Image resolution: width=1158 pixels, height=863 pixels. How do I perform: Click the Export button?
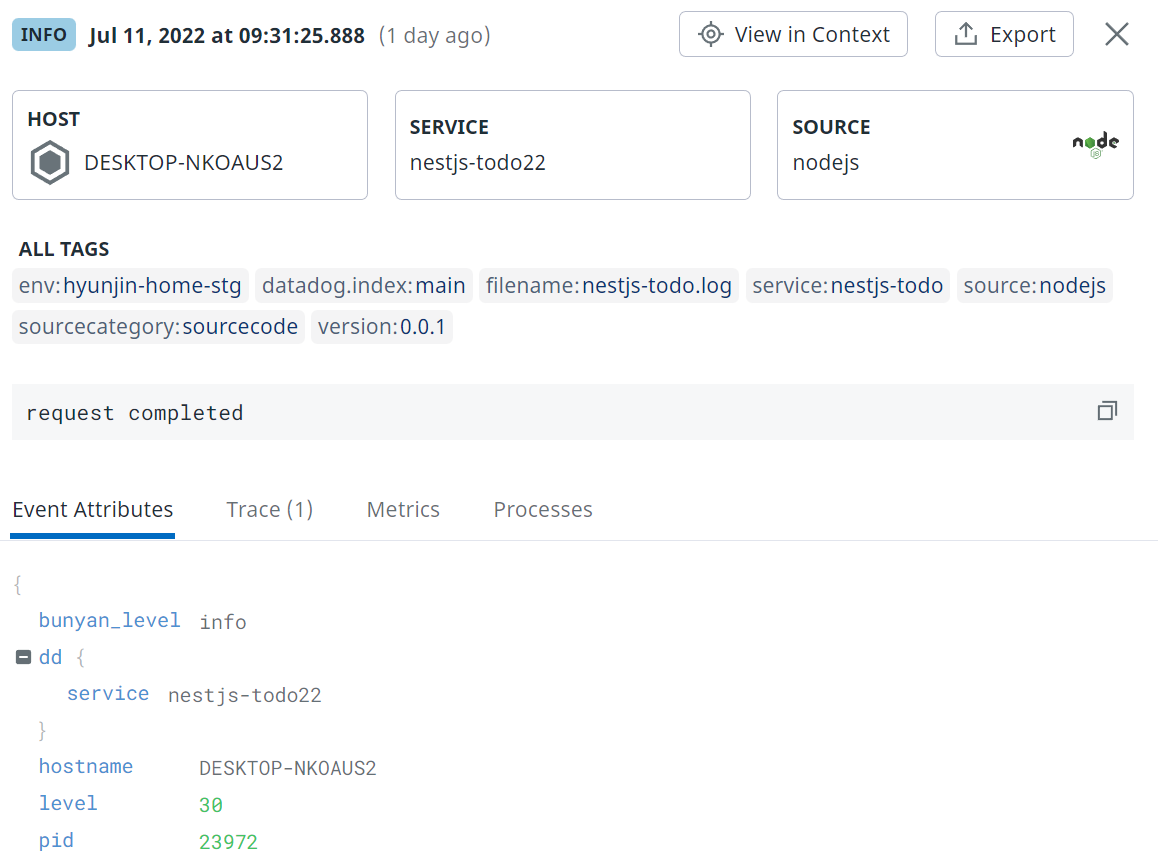1004,34
